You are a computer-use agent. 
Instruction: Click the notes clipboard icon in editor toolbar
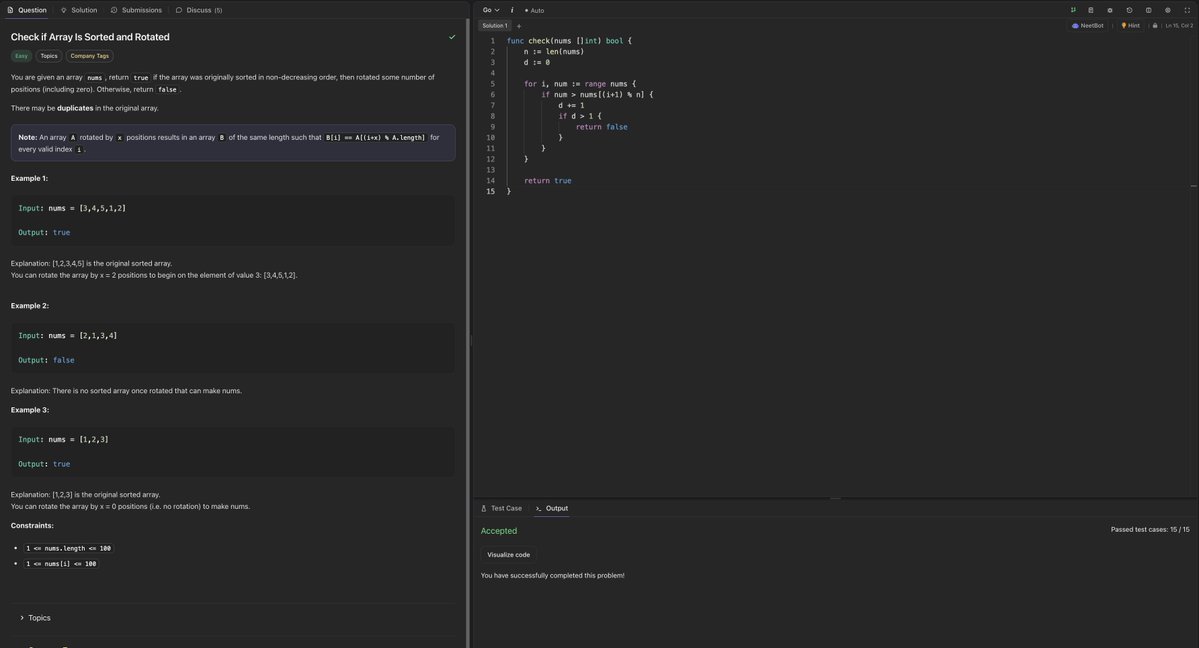click(x=1091, y=10)
